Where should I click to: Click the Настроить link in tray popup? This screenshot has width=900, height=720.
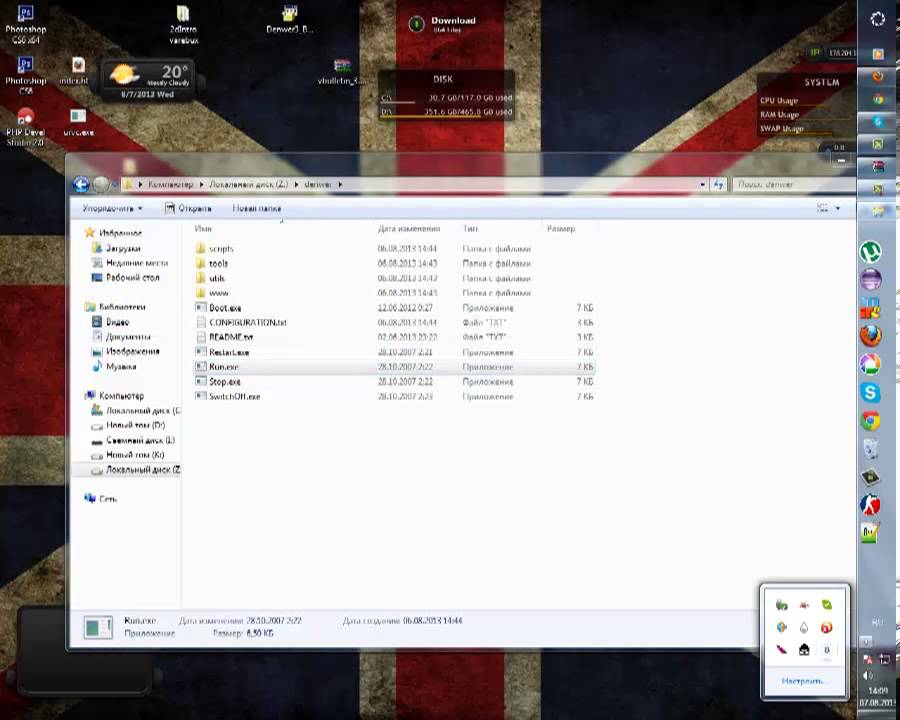click(804, 681)
